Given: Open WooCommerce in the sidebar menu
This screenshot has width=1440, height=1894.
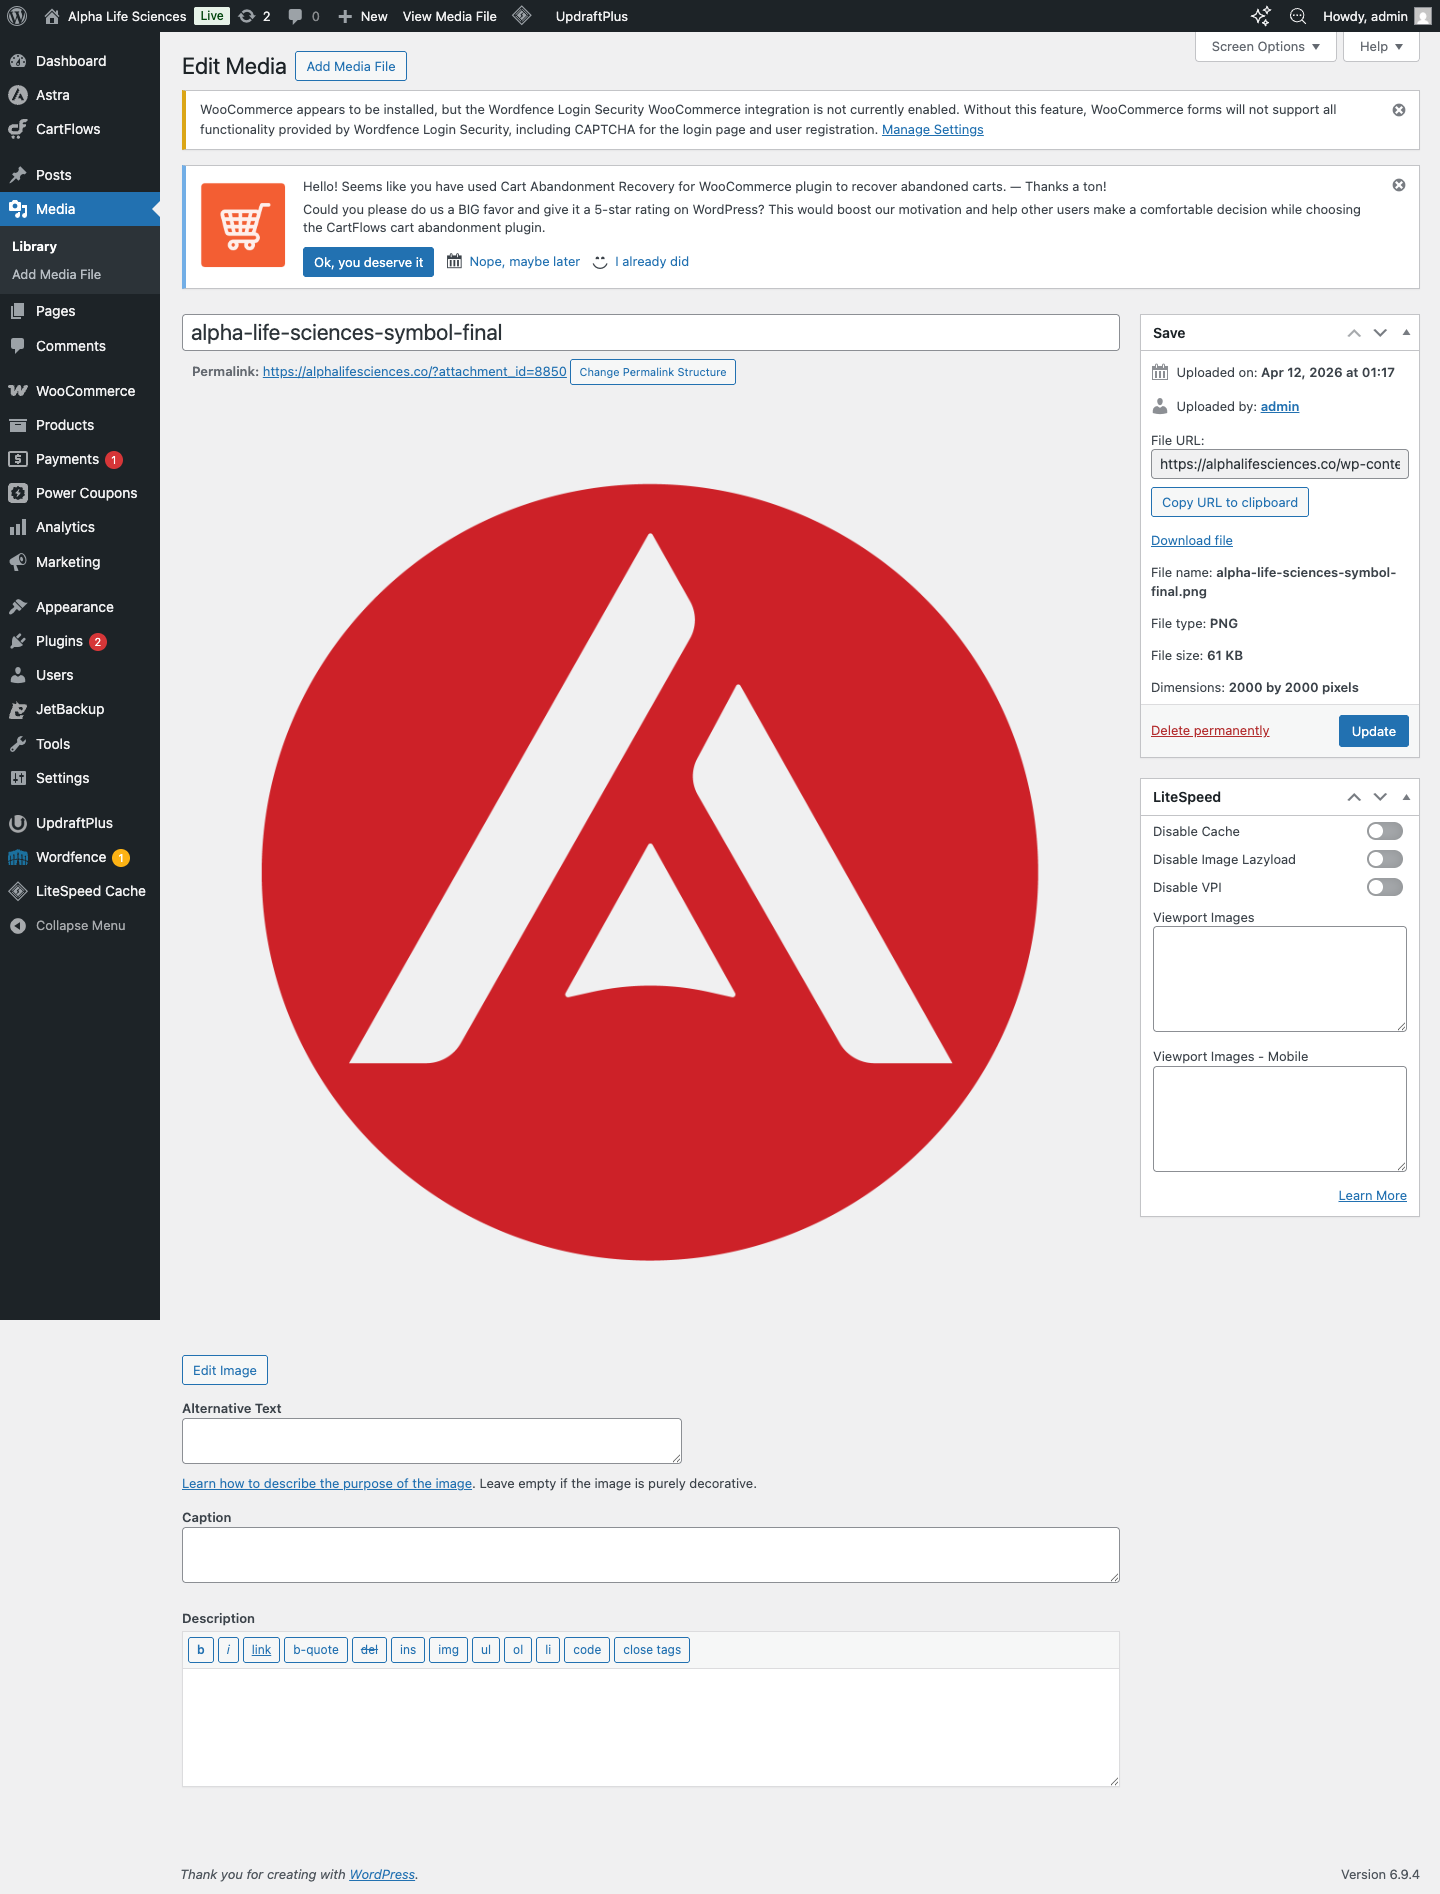Looking at the screenshot, I should 85,391.
